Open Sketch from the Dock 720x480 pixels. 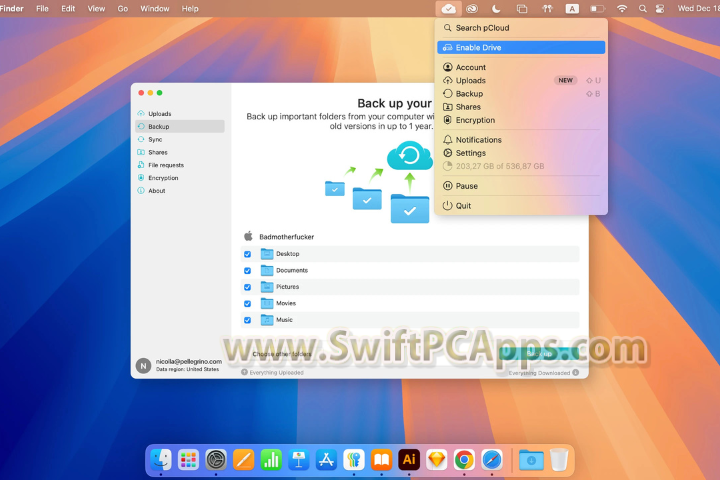[436, 459]
